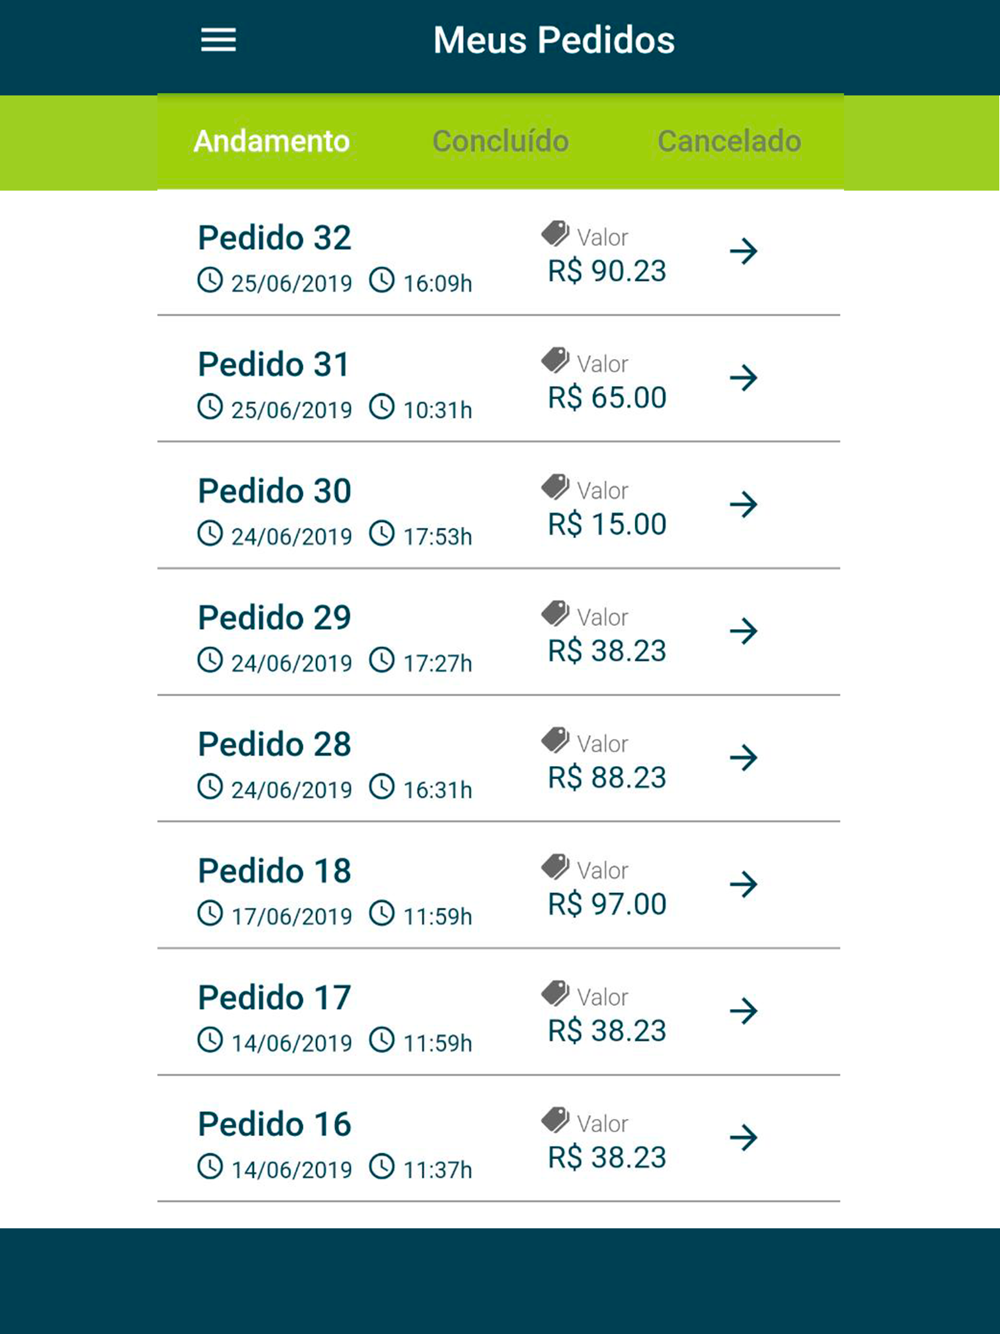Click the arrow next to Pedido 30
Viewport: 1000px width, 1334px height.
pos(743,504)
